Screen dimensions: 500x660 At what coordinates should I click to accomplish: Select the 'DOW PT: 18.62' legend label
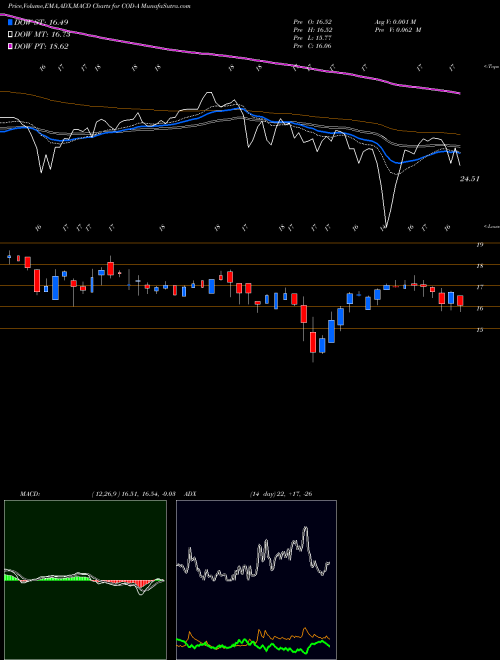tap(41, 46)
